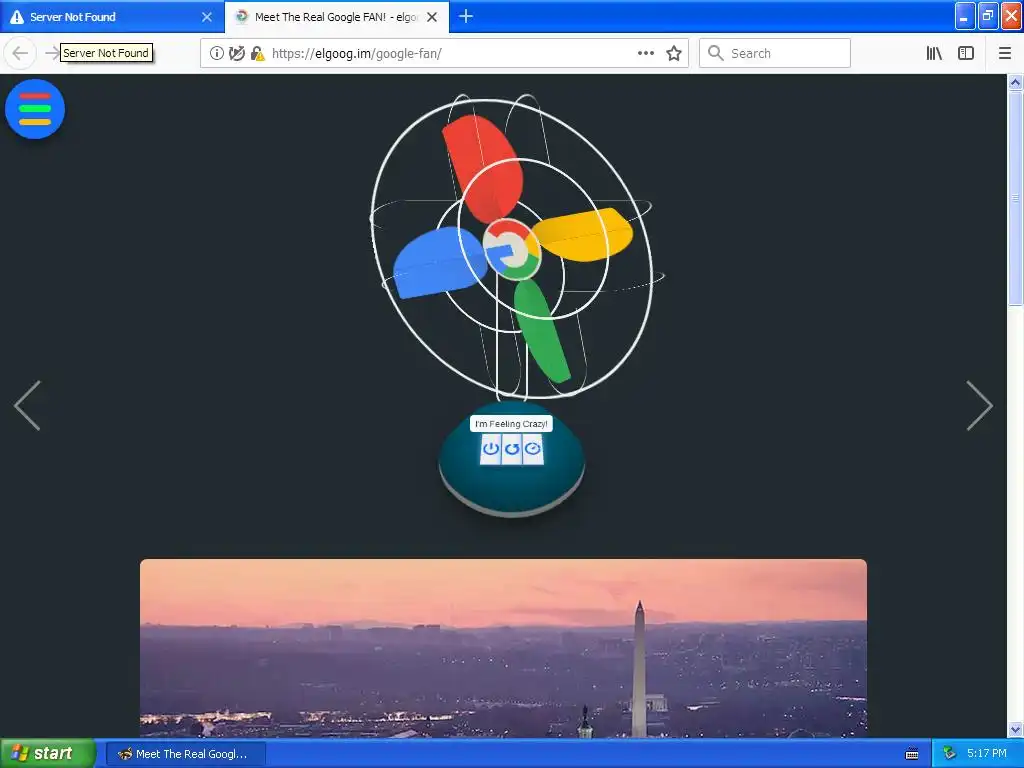Open the Windows XP Start menu
1024x768 pixels.
pyautogui.click(x=48, y=754)
